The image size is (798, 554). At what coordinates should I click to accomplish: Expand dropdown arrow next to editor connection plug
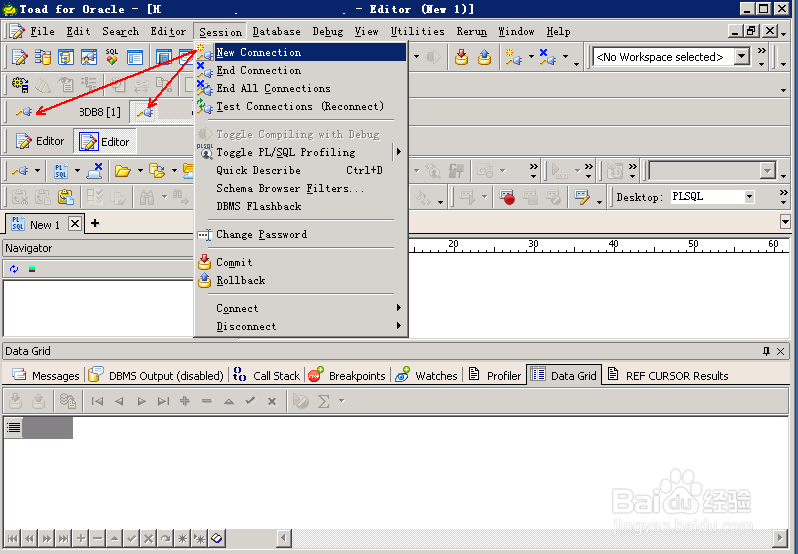[x=37, y=171]
